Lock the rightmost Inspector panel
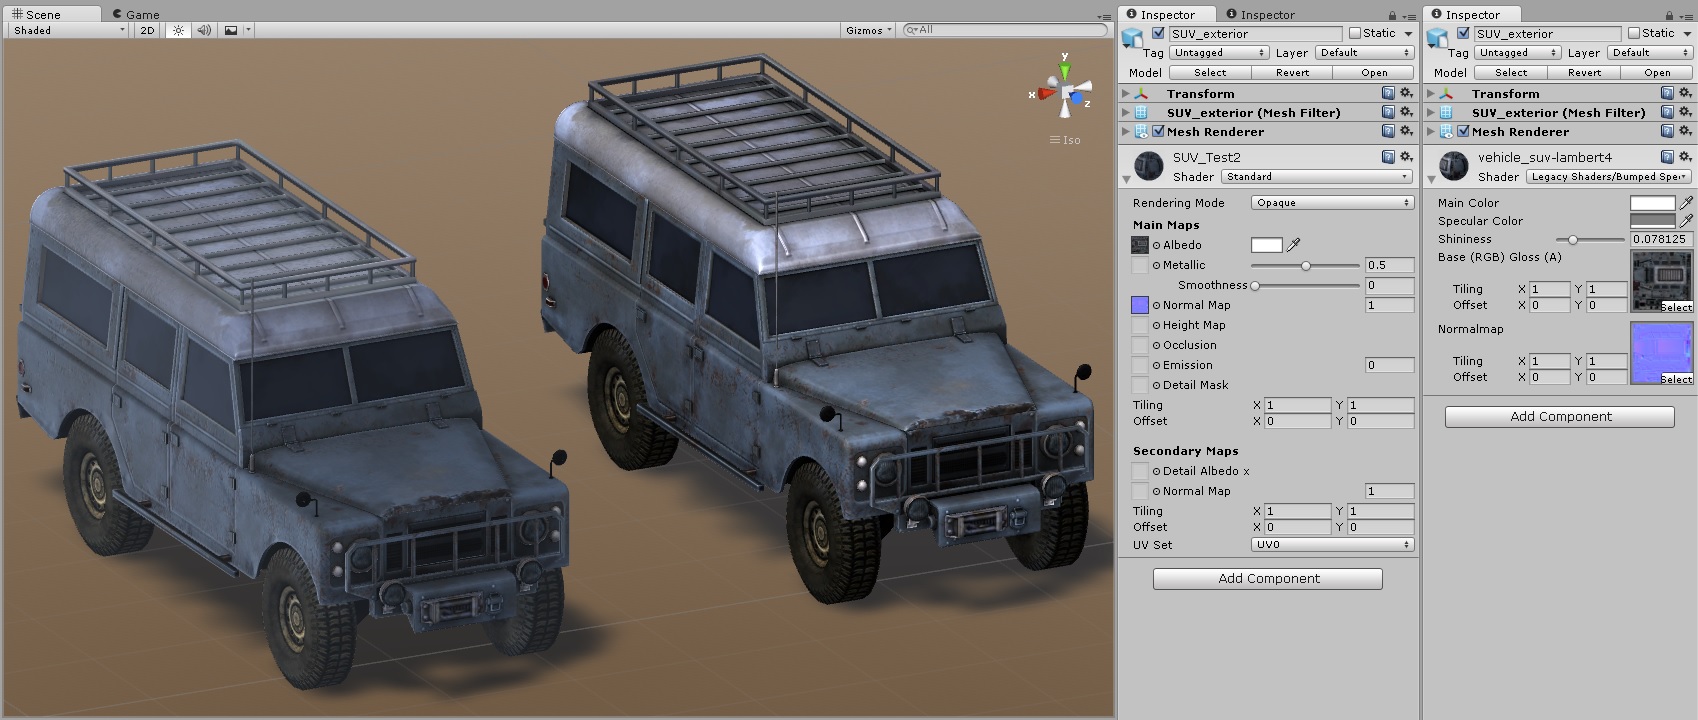1698x720 pixels. (x=1669, y=15)
